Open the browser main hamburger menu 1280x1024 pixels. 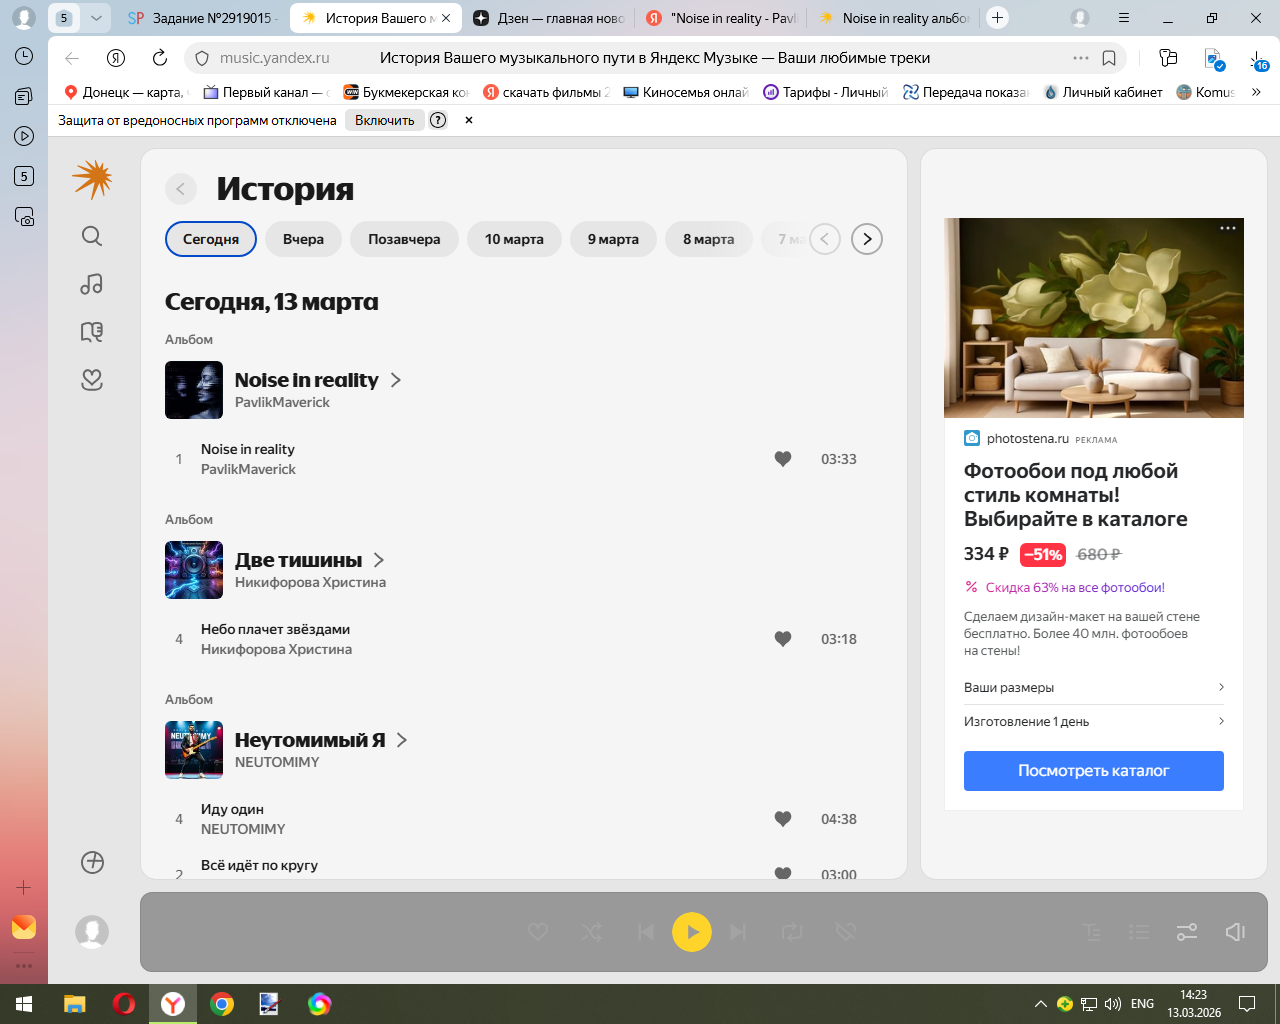[x=1124, y=18]
